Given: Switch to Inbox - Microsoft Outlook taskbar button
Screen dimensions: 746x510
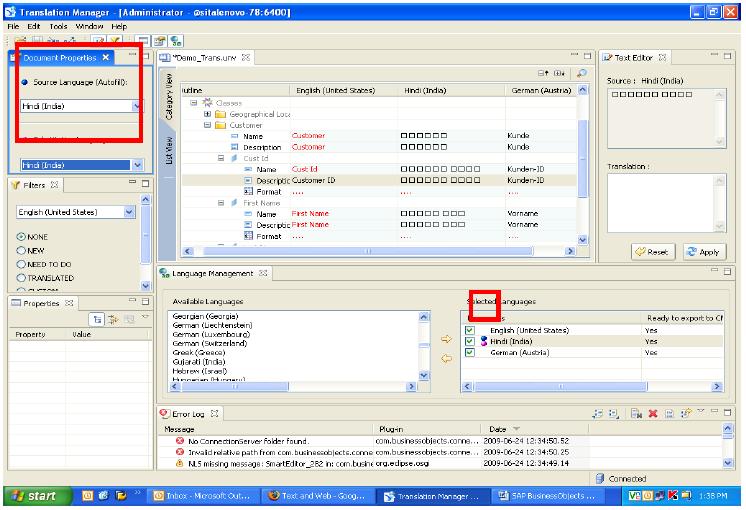Looking at the screenshot, I should tap(204, 496).
